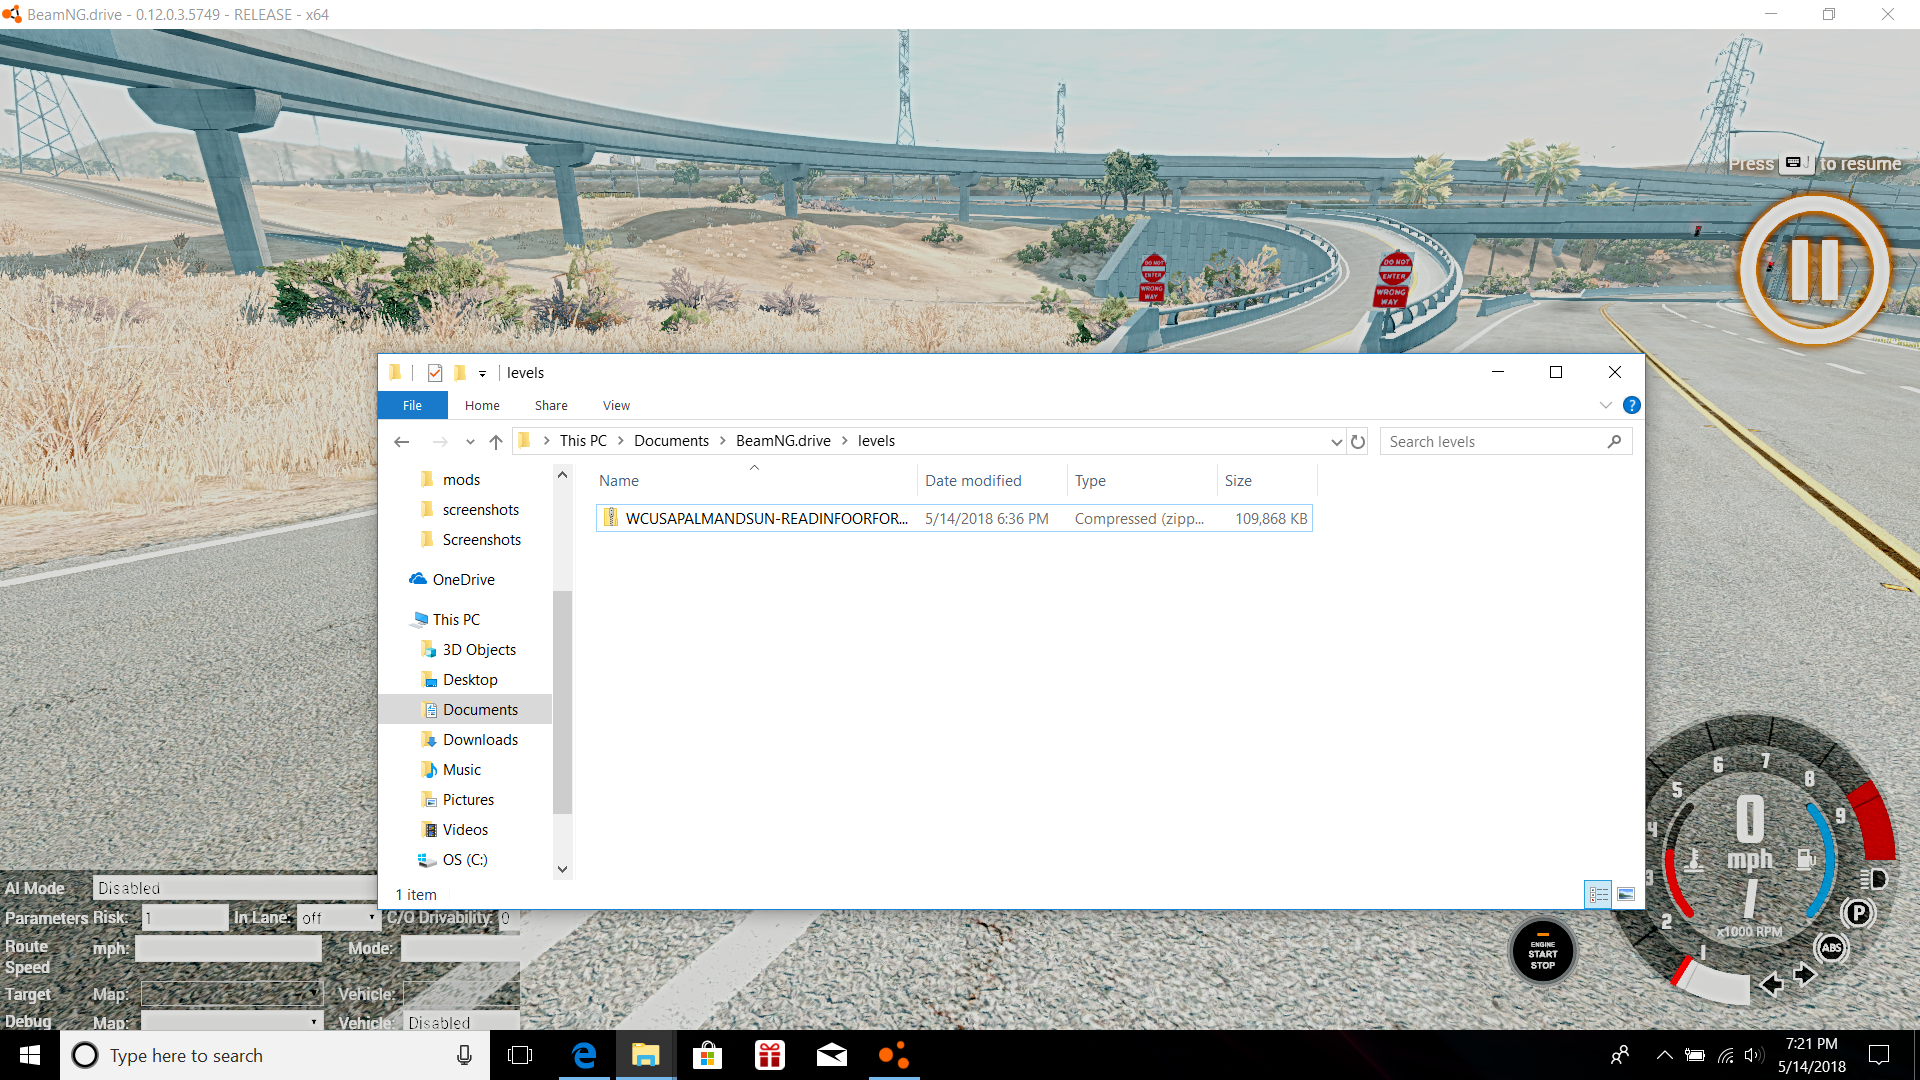The image size is (1920, 1080).
Task: Open the In Lane dropdown
Action: (338, 918)
